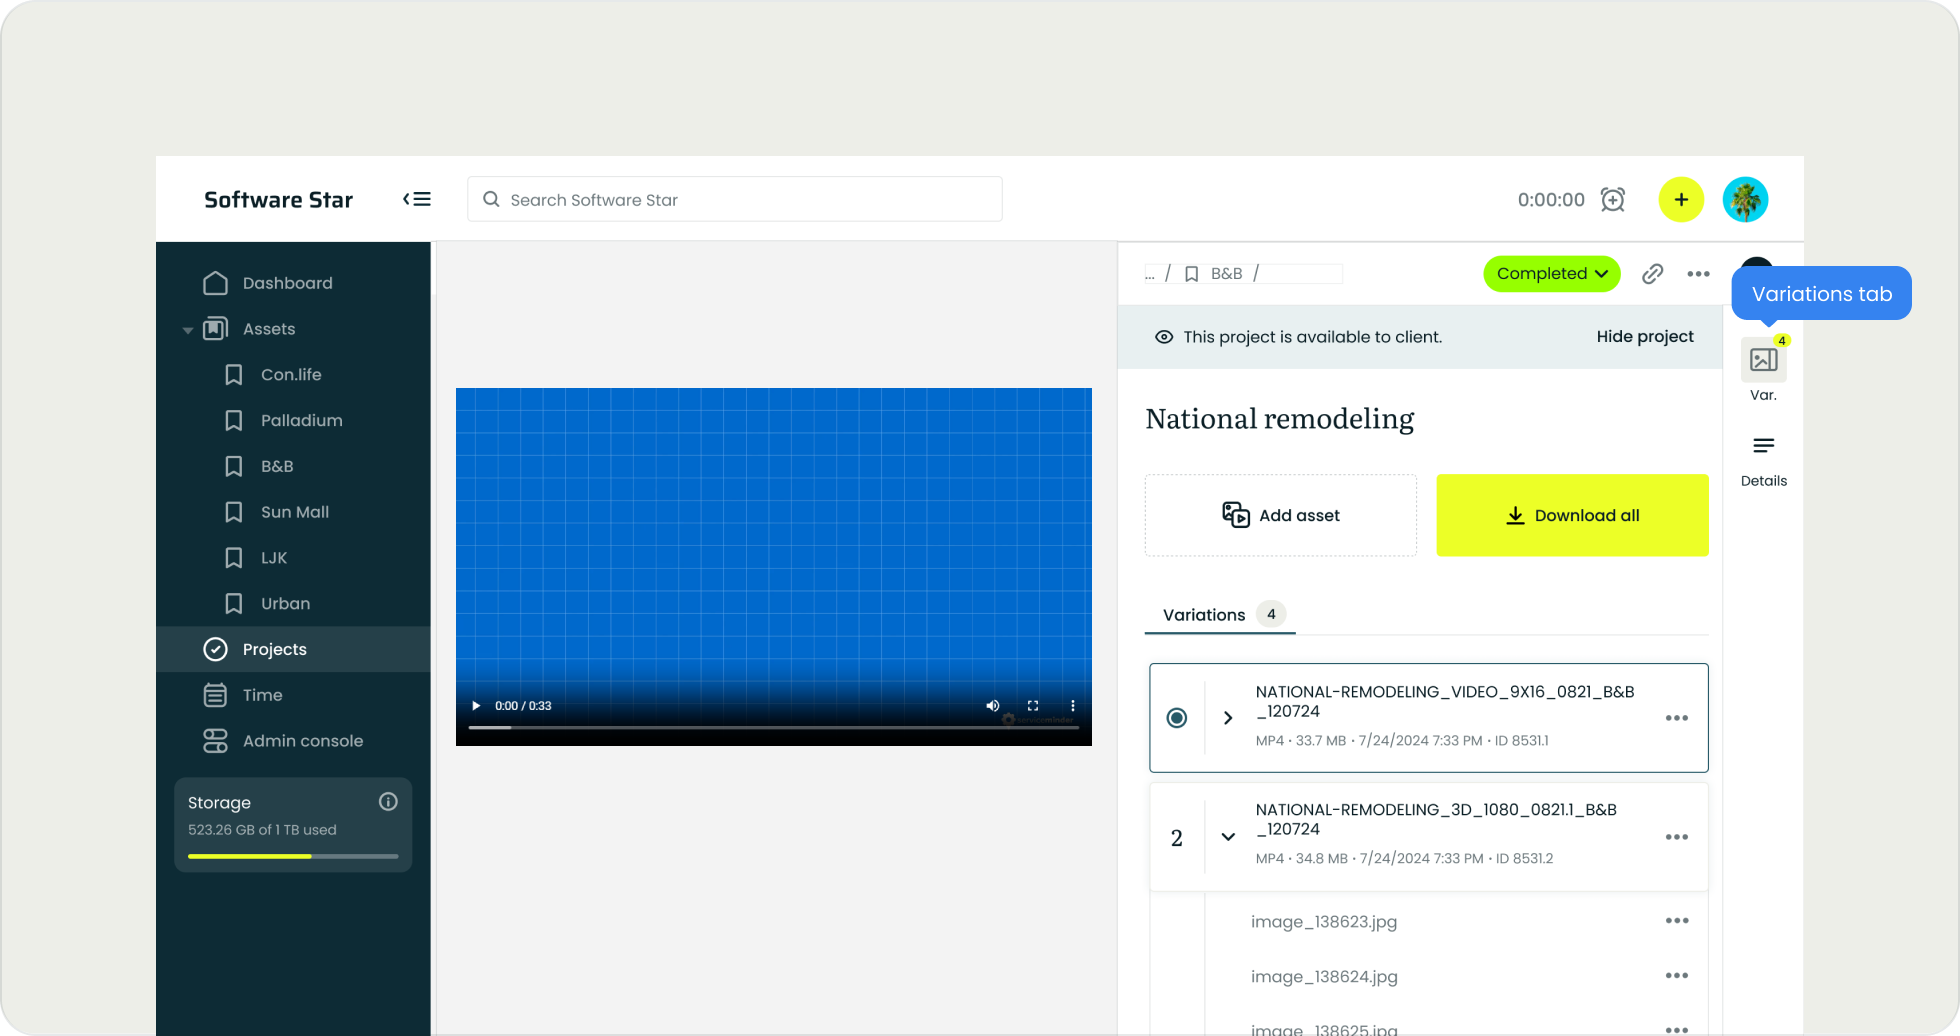Image resolution: width=1960 pixels, height=1036 pixels.
Task: Expand the 9X16 video variation chevron
Action: click(1228, 718)
